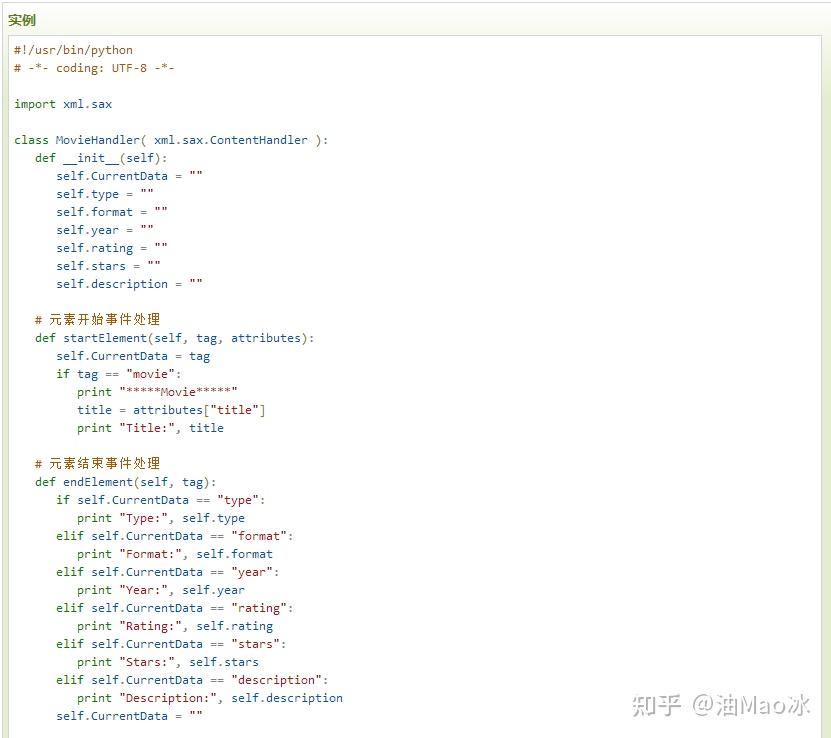Click the 'print "Year:", self.year' line
The image size is (831, 738).
tap(161, 591)
